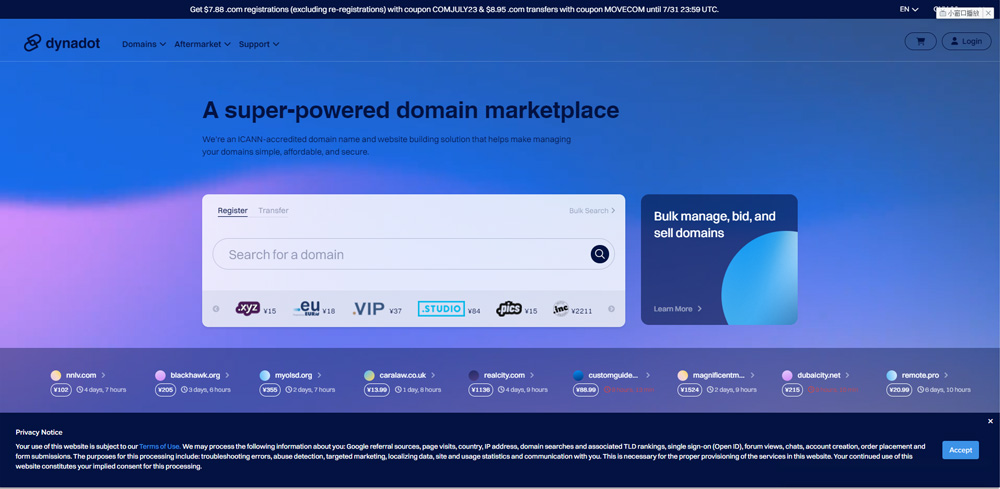
Task: Open the Aftermarket dropdown menu
Action: [202, 44]
